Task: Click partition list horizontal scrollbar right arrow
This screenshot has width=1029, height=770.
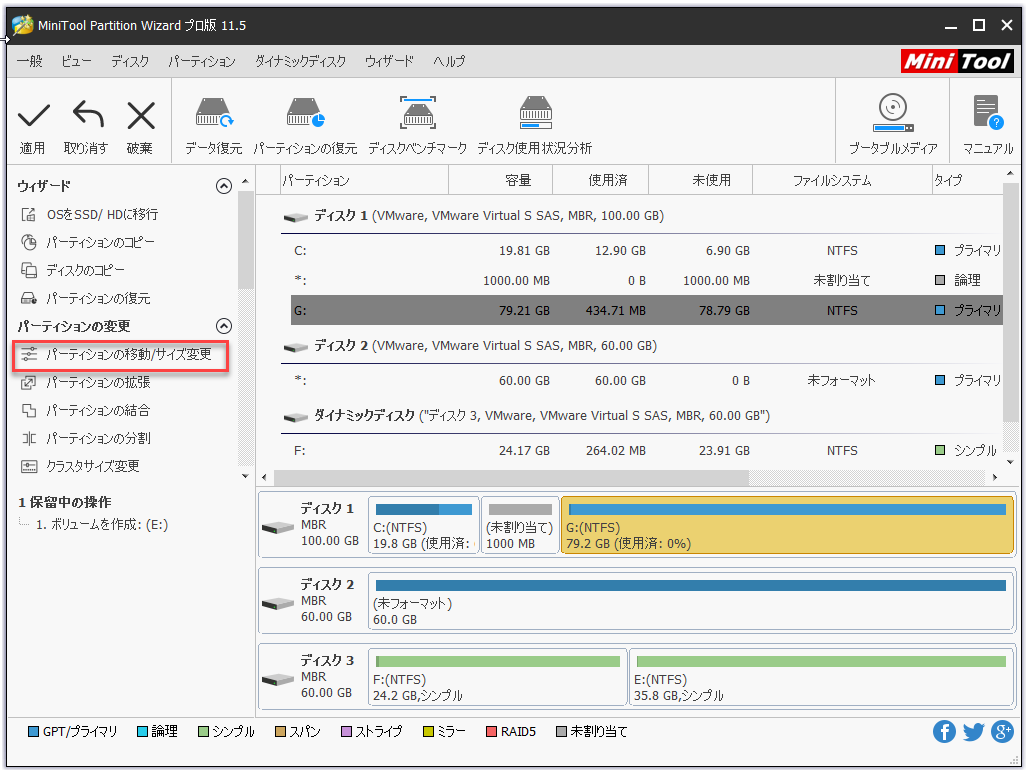Action: pos(995,478)
